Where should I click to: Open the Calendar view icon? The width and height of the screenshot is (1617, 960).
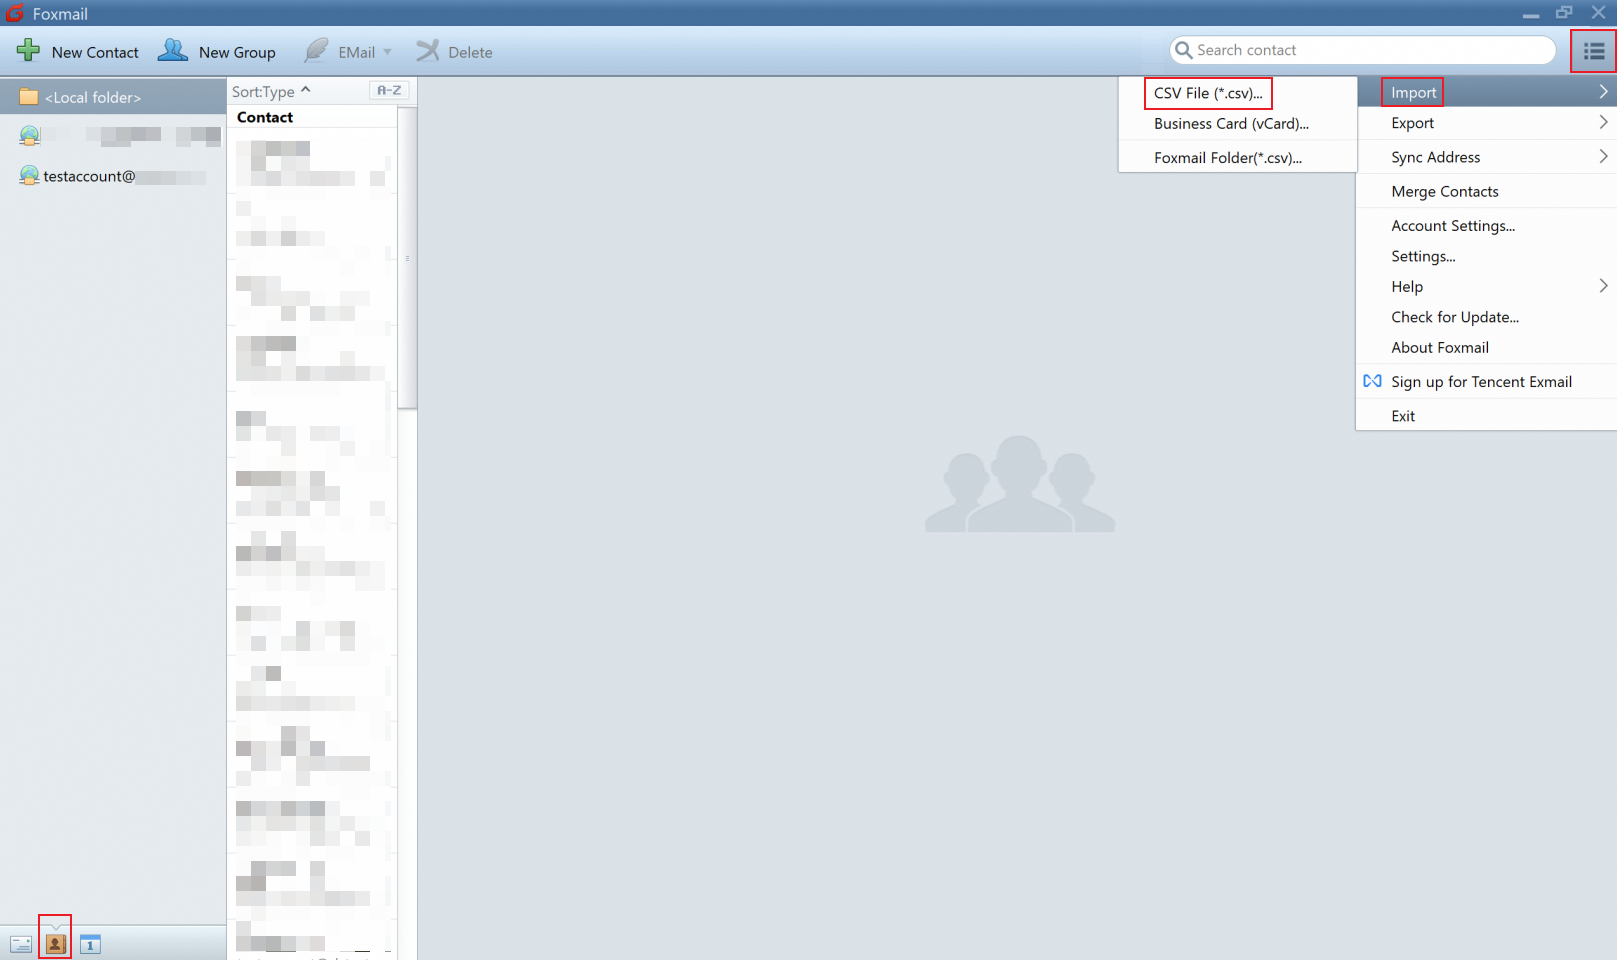(x=90, y=942)
